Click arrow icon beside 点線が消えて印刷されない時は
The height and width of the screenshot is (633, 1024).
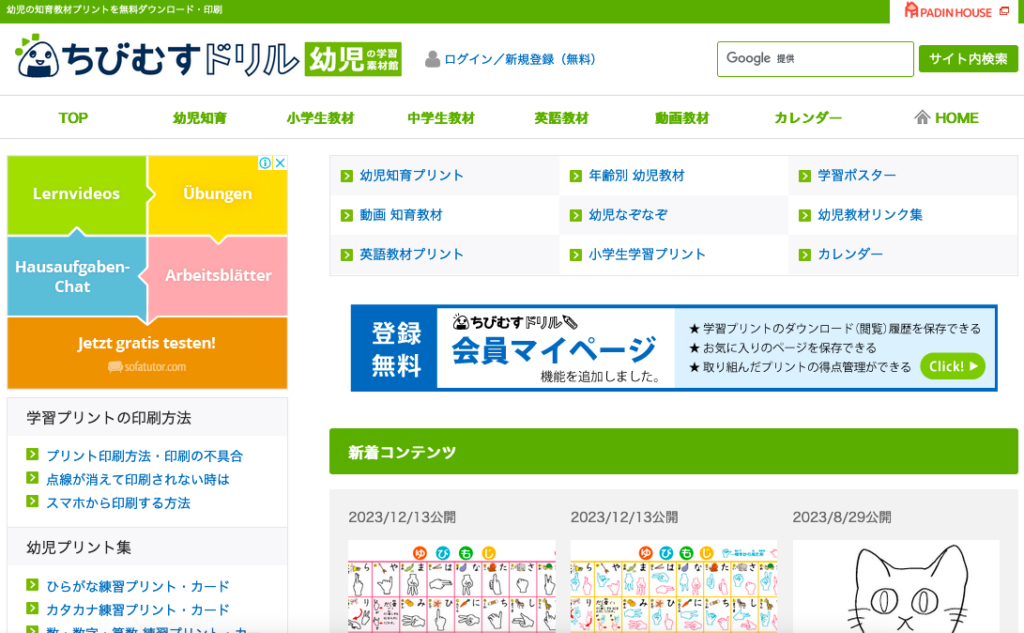(32, 478)
